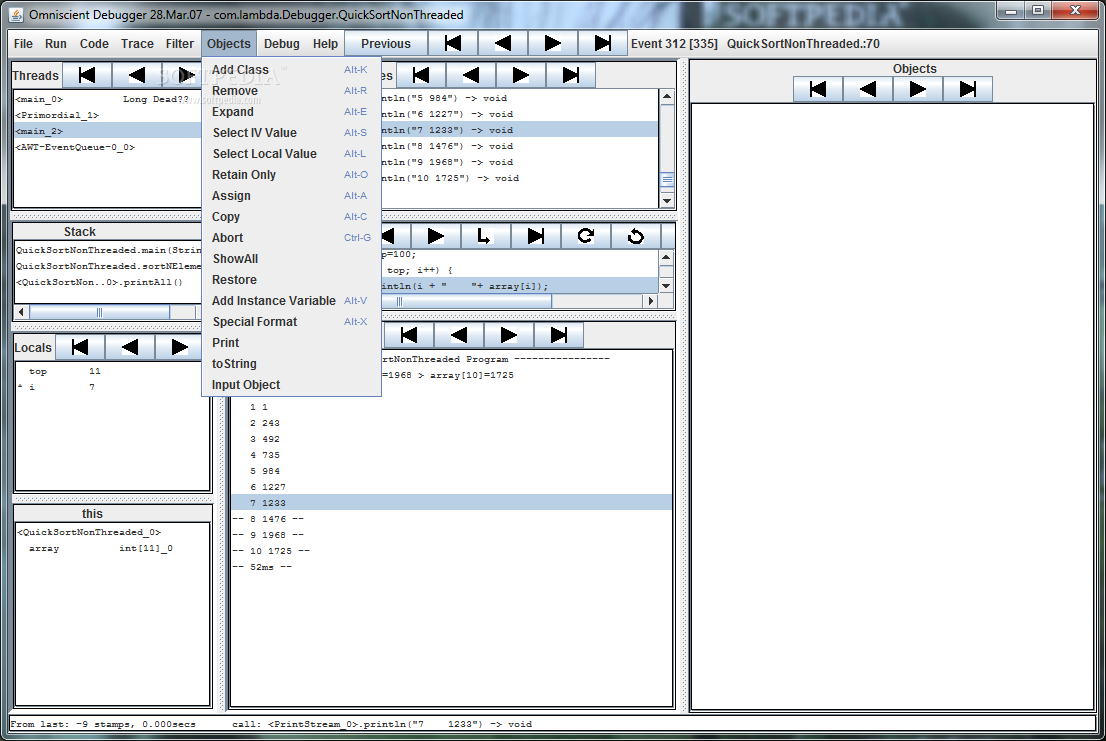
Task: Jump to last event in main toolbar
Action: (x=602, y=43)
